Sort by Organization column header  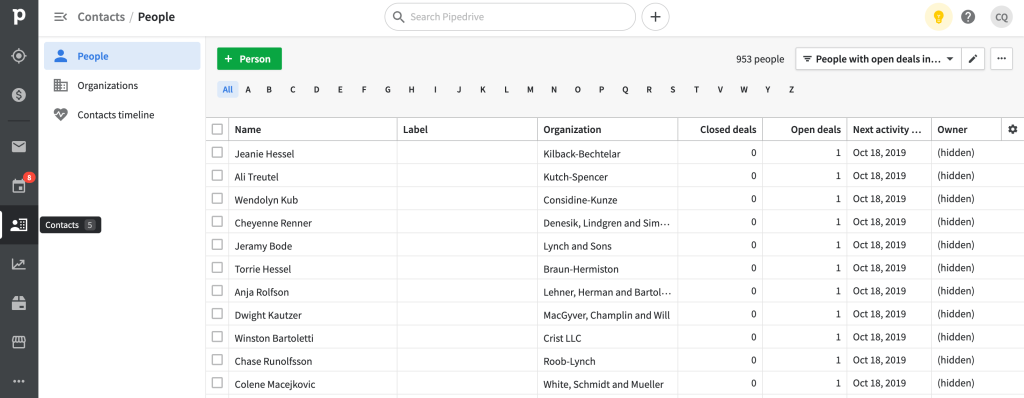click(607, 129)
